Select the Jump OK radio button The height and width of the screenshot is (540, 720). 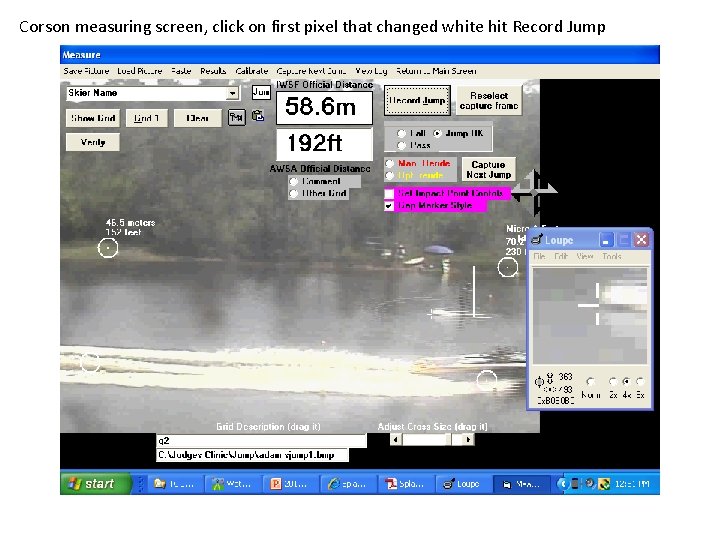tap(437, 133)
